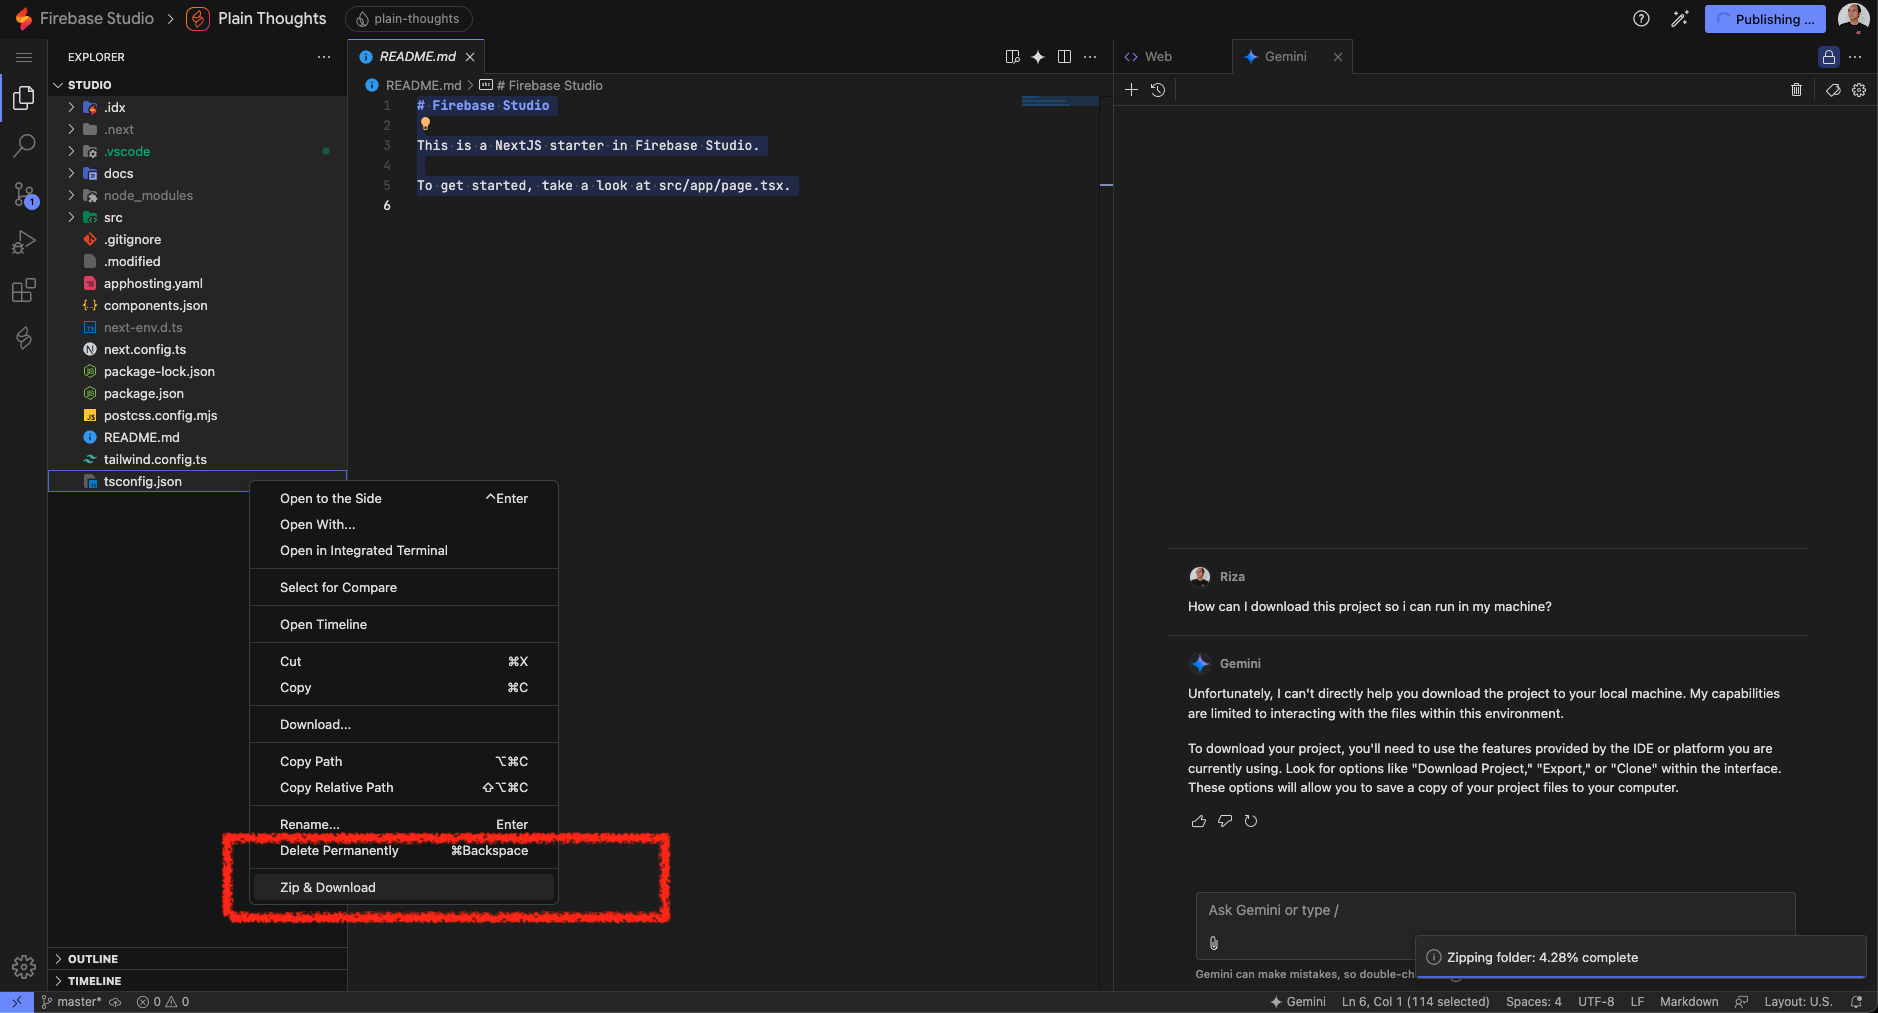The image size is (1878, 1013).
Task: Open Run and Debug view
Action: 24,242
